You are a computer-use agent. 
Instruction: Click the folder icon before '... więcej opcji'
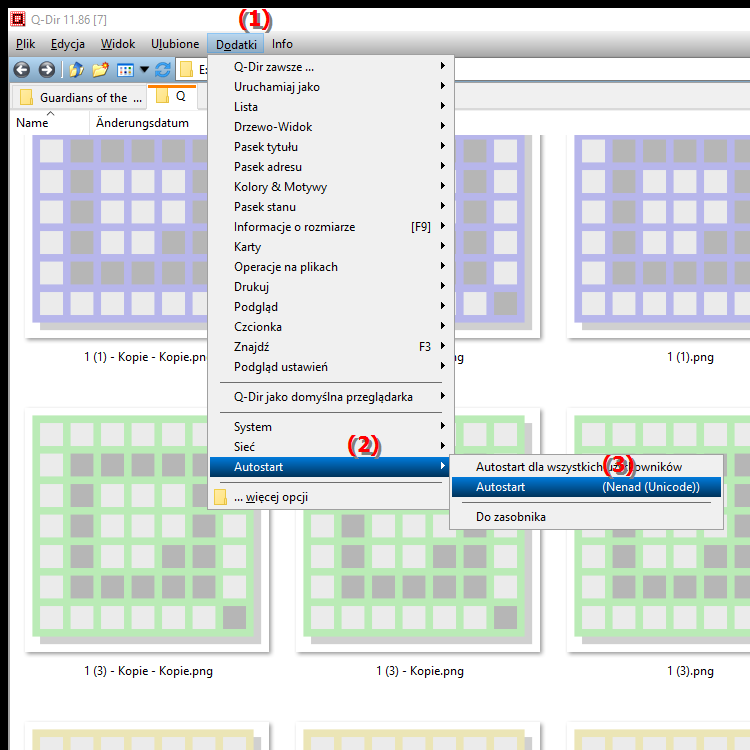coord(221,497)
